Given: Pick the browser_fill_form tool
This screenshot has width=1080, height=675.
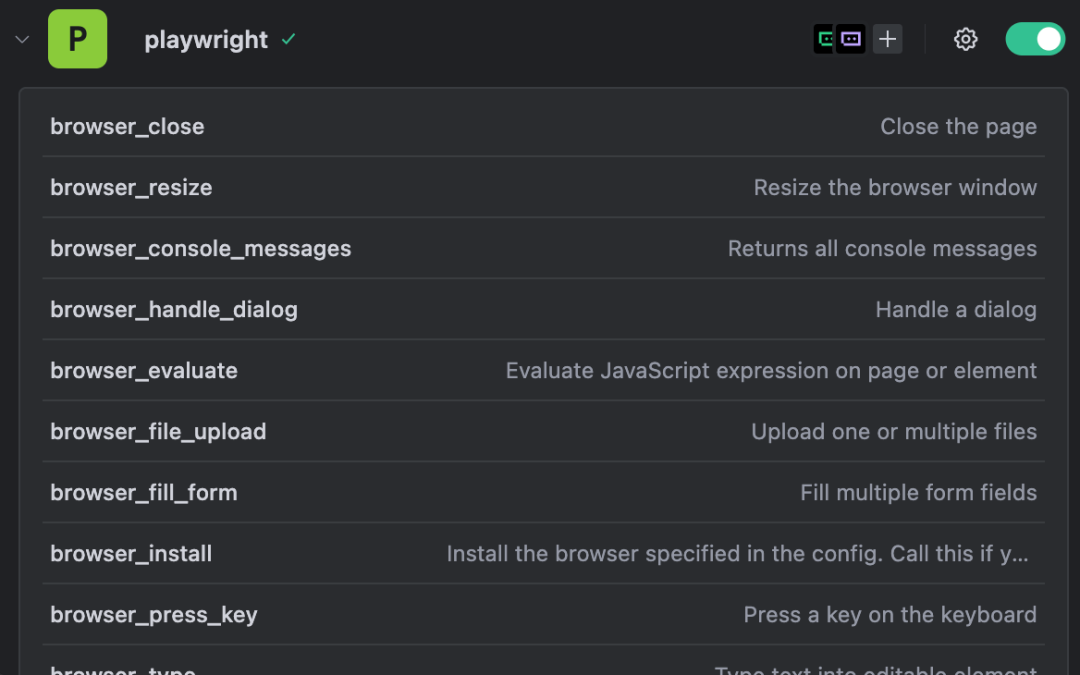Looking at the screenshot, I should (x=144, y=493).
